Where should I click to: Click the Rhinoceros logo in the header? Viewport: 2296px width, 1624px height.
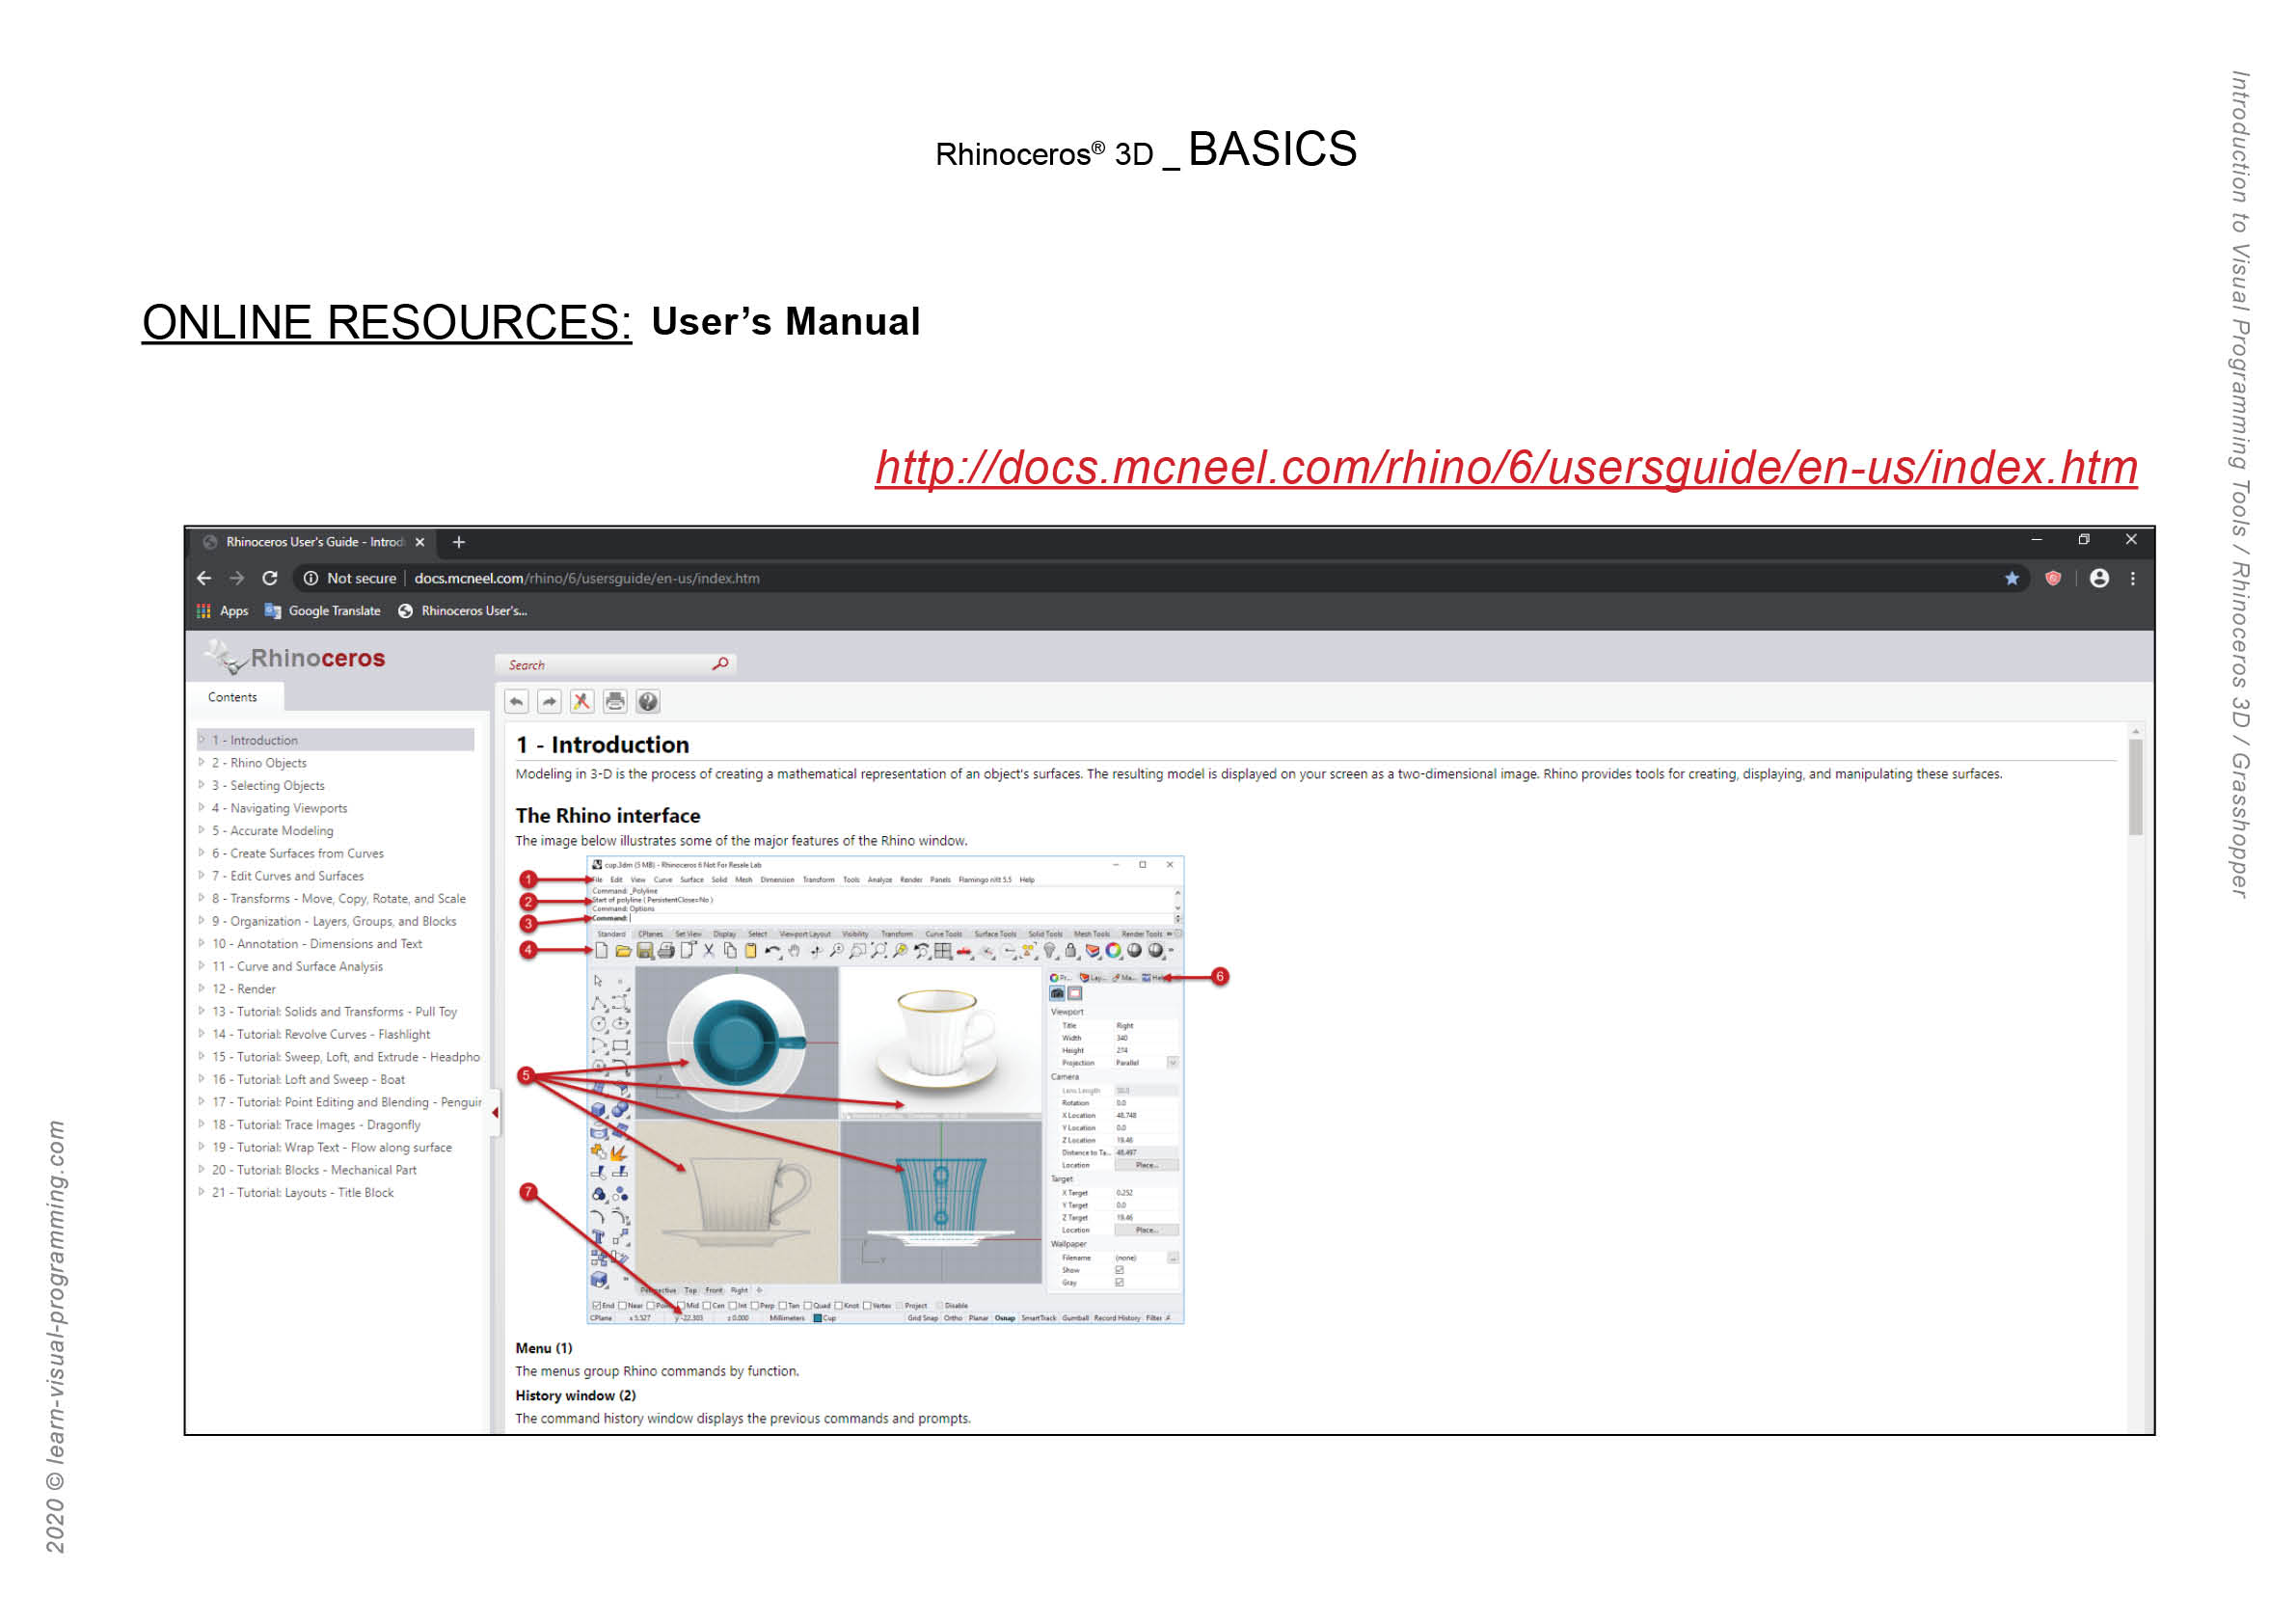(295, 657)
